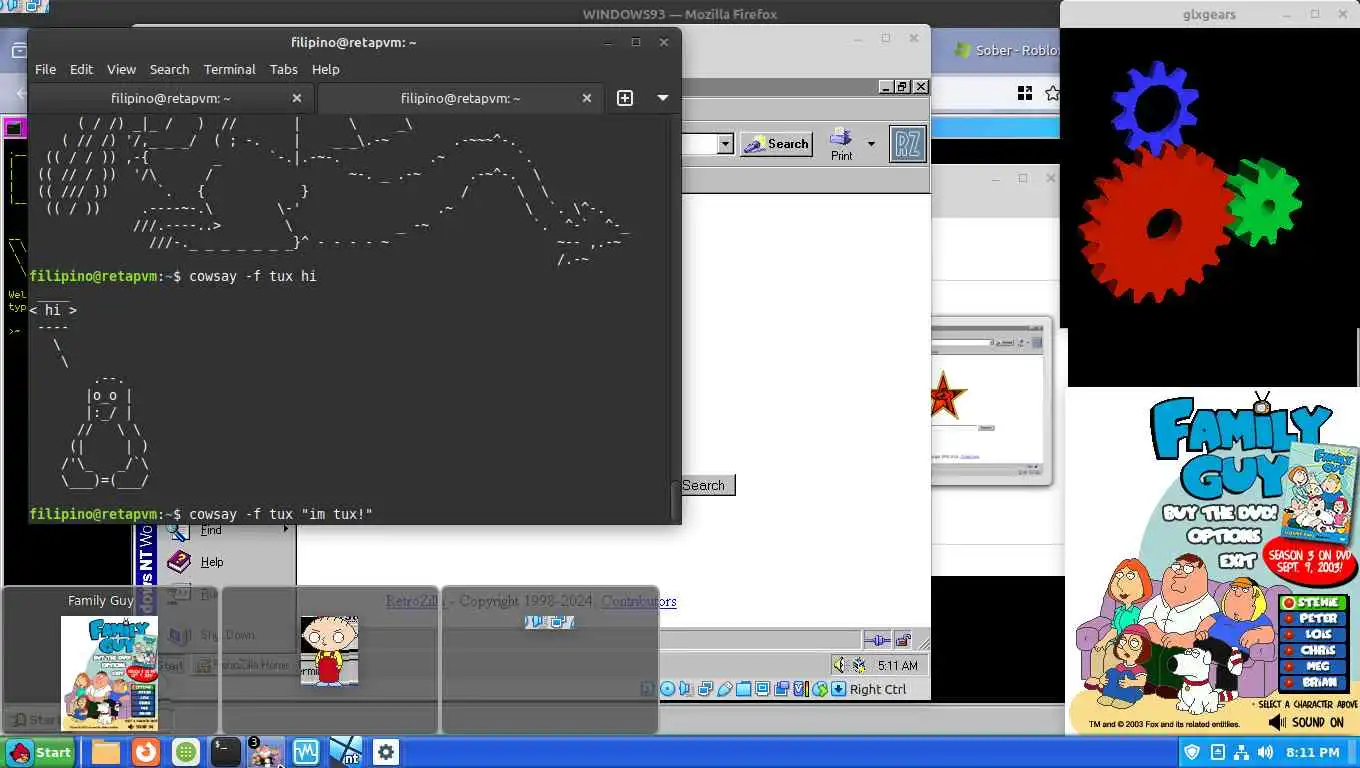Switch to the first filipino@retapvm terminal tab

171,98
